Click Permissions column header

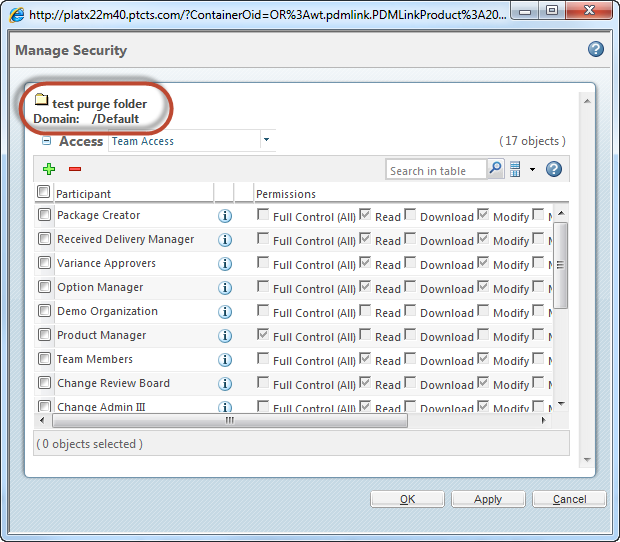411,194
